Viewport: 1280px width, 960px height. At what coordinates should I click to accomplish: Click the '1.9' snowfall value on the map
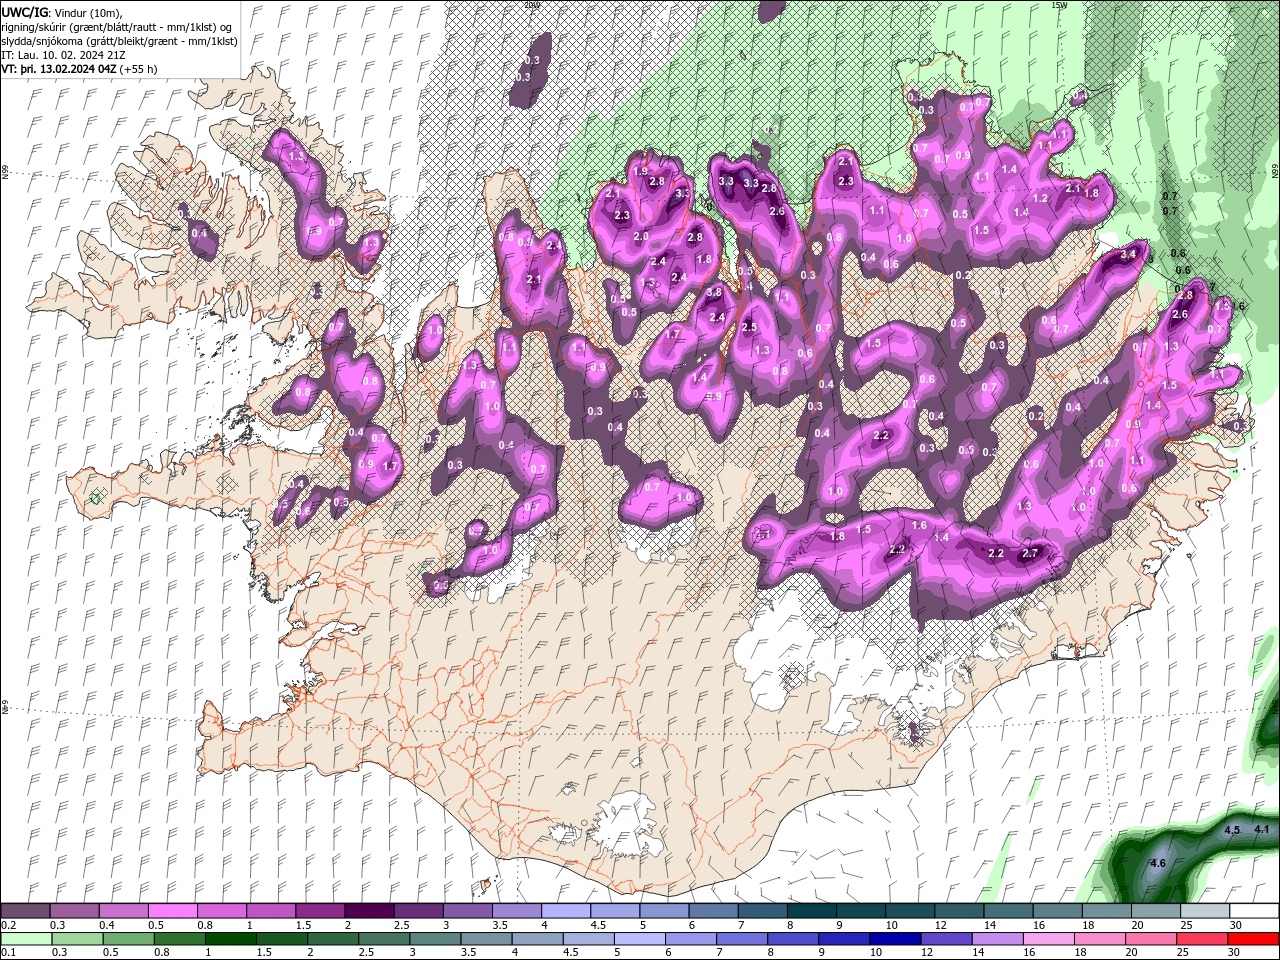pos(641,171)
